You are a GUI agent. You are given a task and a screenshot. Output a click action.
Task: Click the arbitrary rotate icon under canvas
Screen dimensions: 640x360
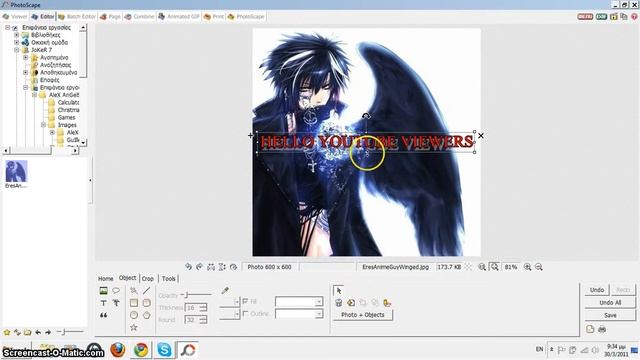click(233, 267)
